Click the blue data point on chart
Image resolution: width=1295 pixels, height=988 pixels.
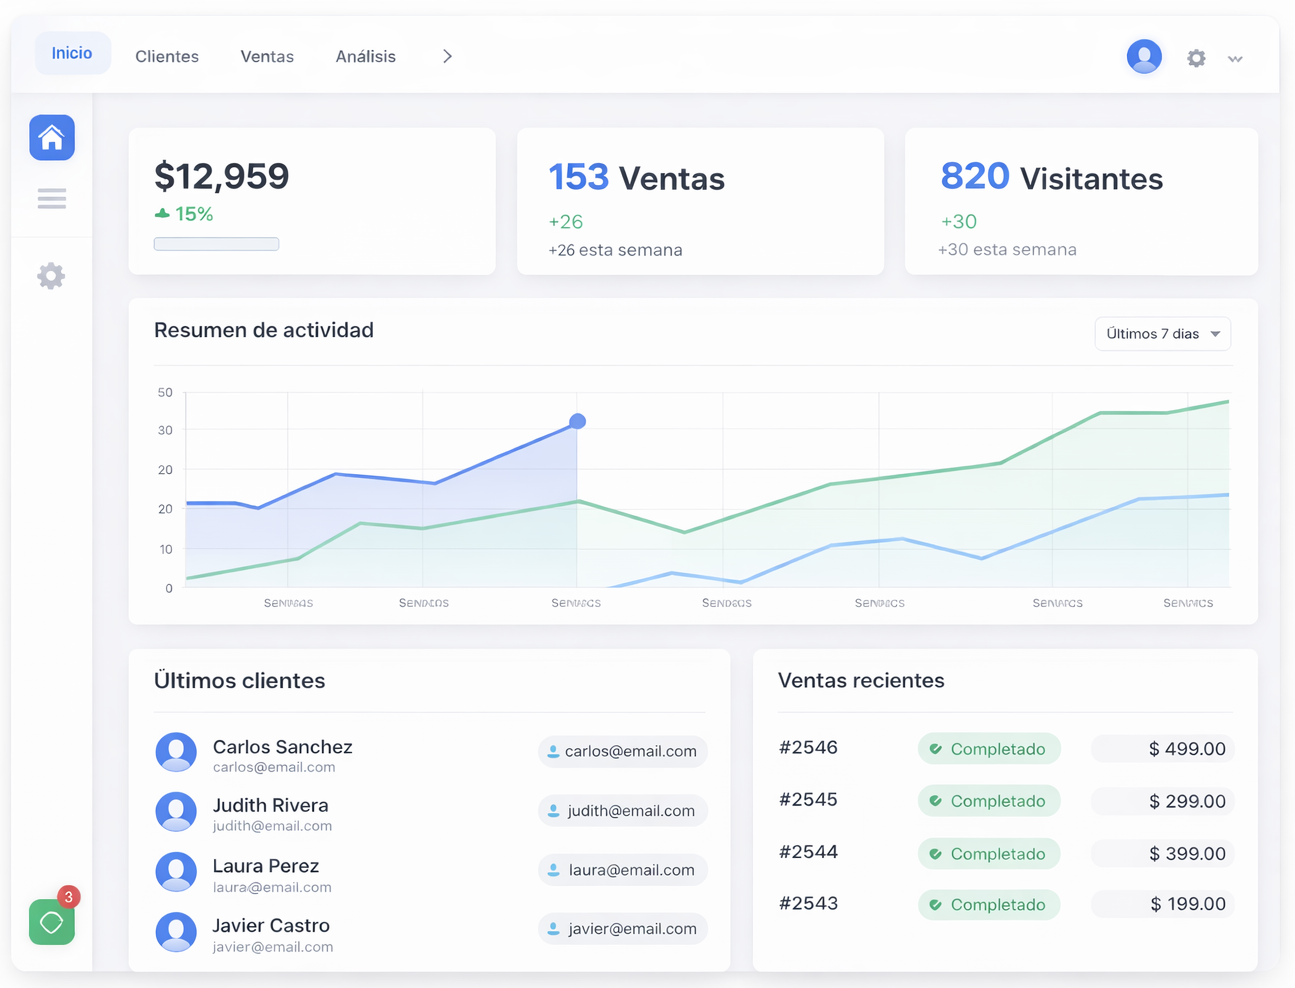tap(577, 422)
